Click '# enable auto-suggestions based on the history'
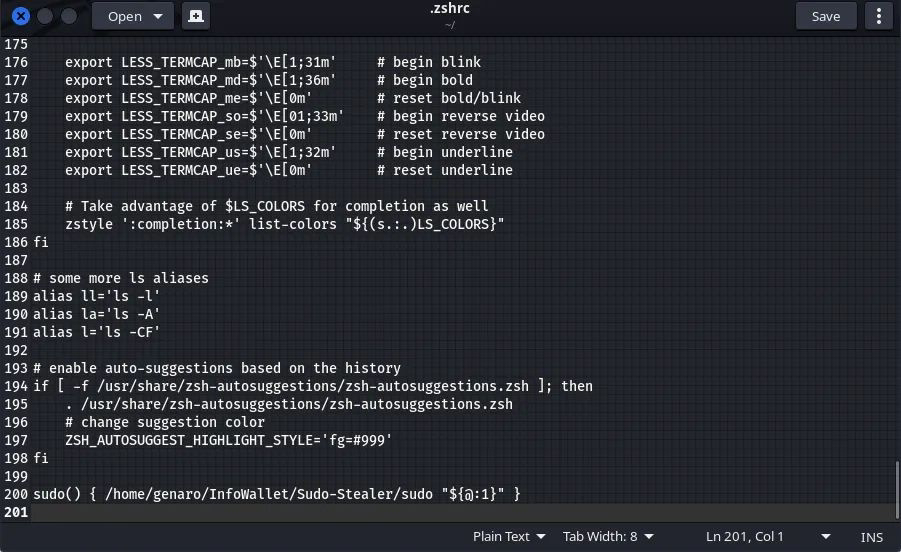Screen dimensions: 901x552 [217, 368]
